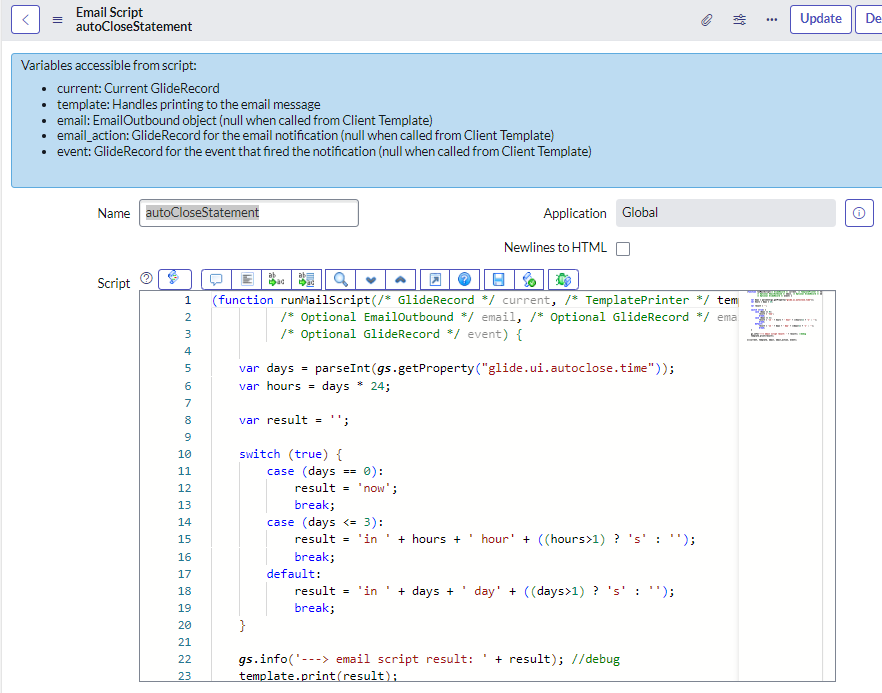
Task: Show Application info via the info icon
Action: [859, 213]
